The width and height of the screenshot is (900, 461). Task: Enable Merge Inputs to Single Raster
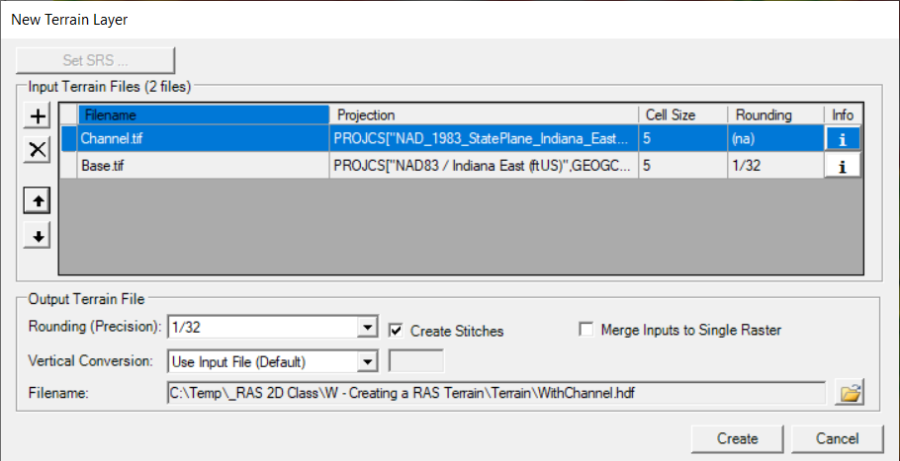pos(586,330)
